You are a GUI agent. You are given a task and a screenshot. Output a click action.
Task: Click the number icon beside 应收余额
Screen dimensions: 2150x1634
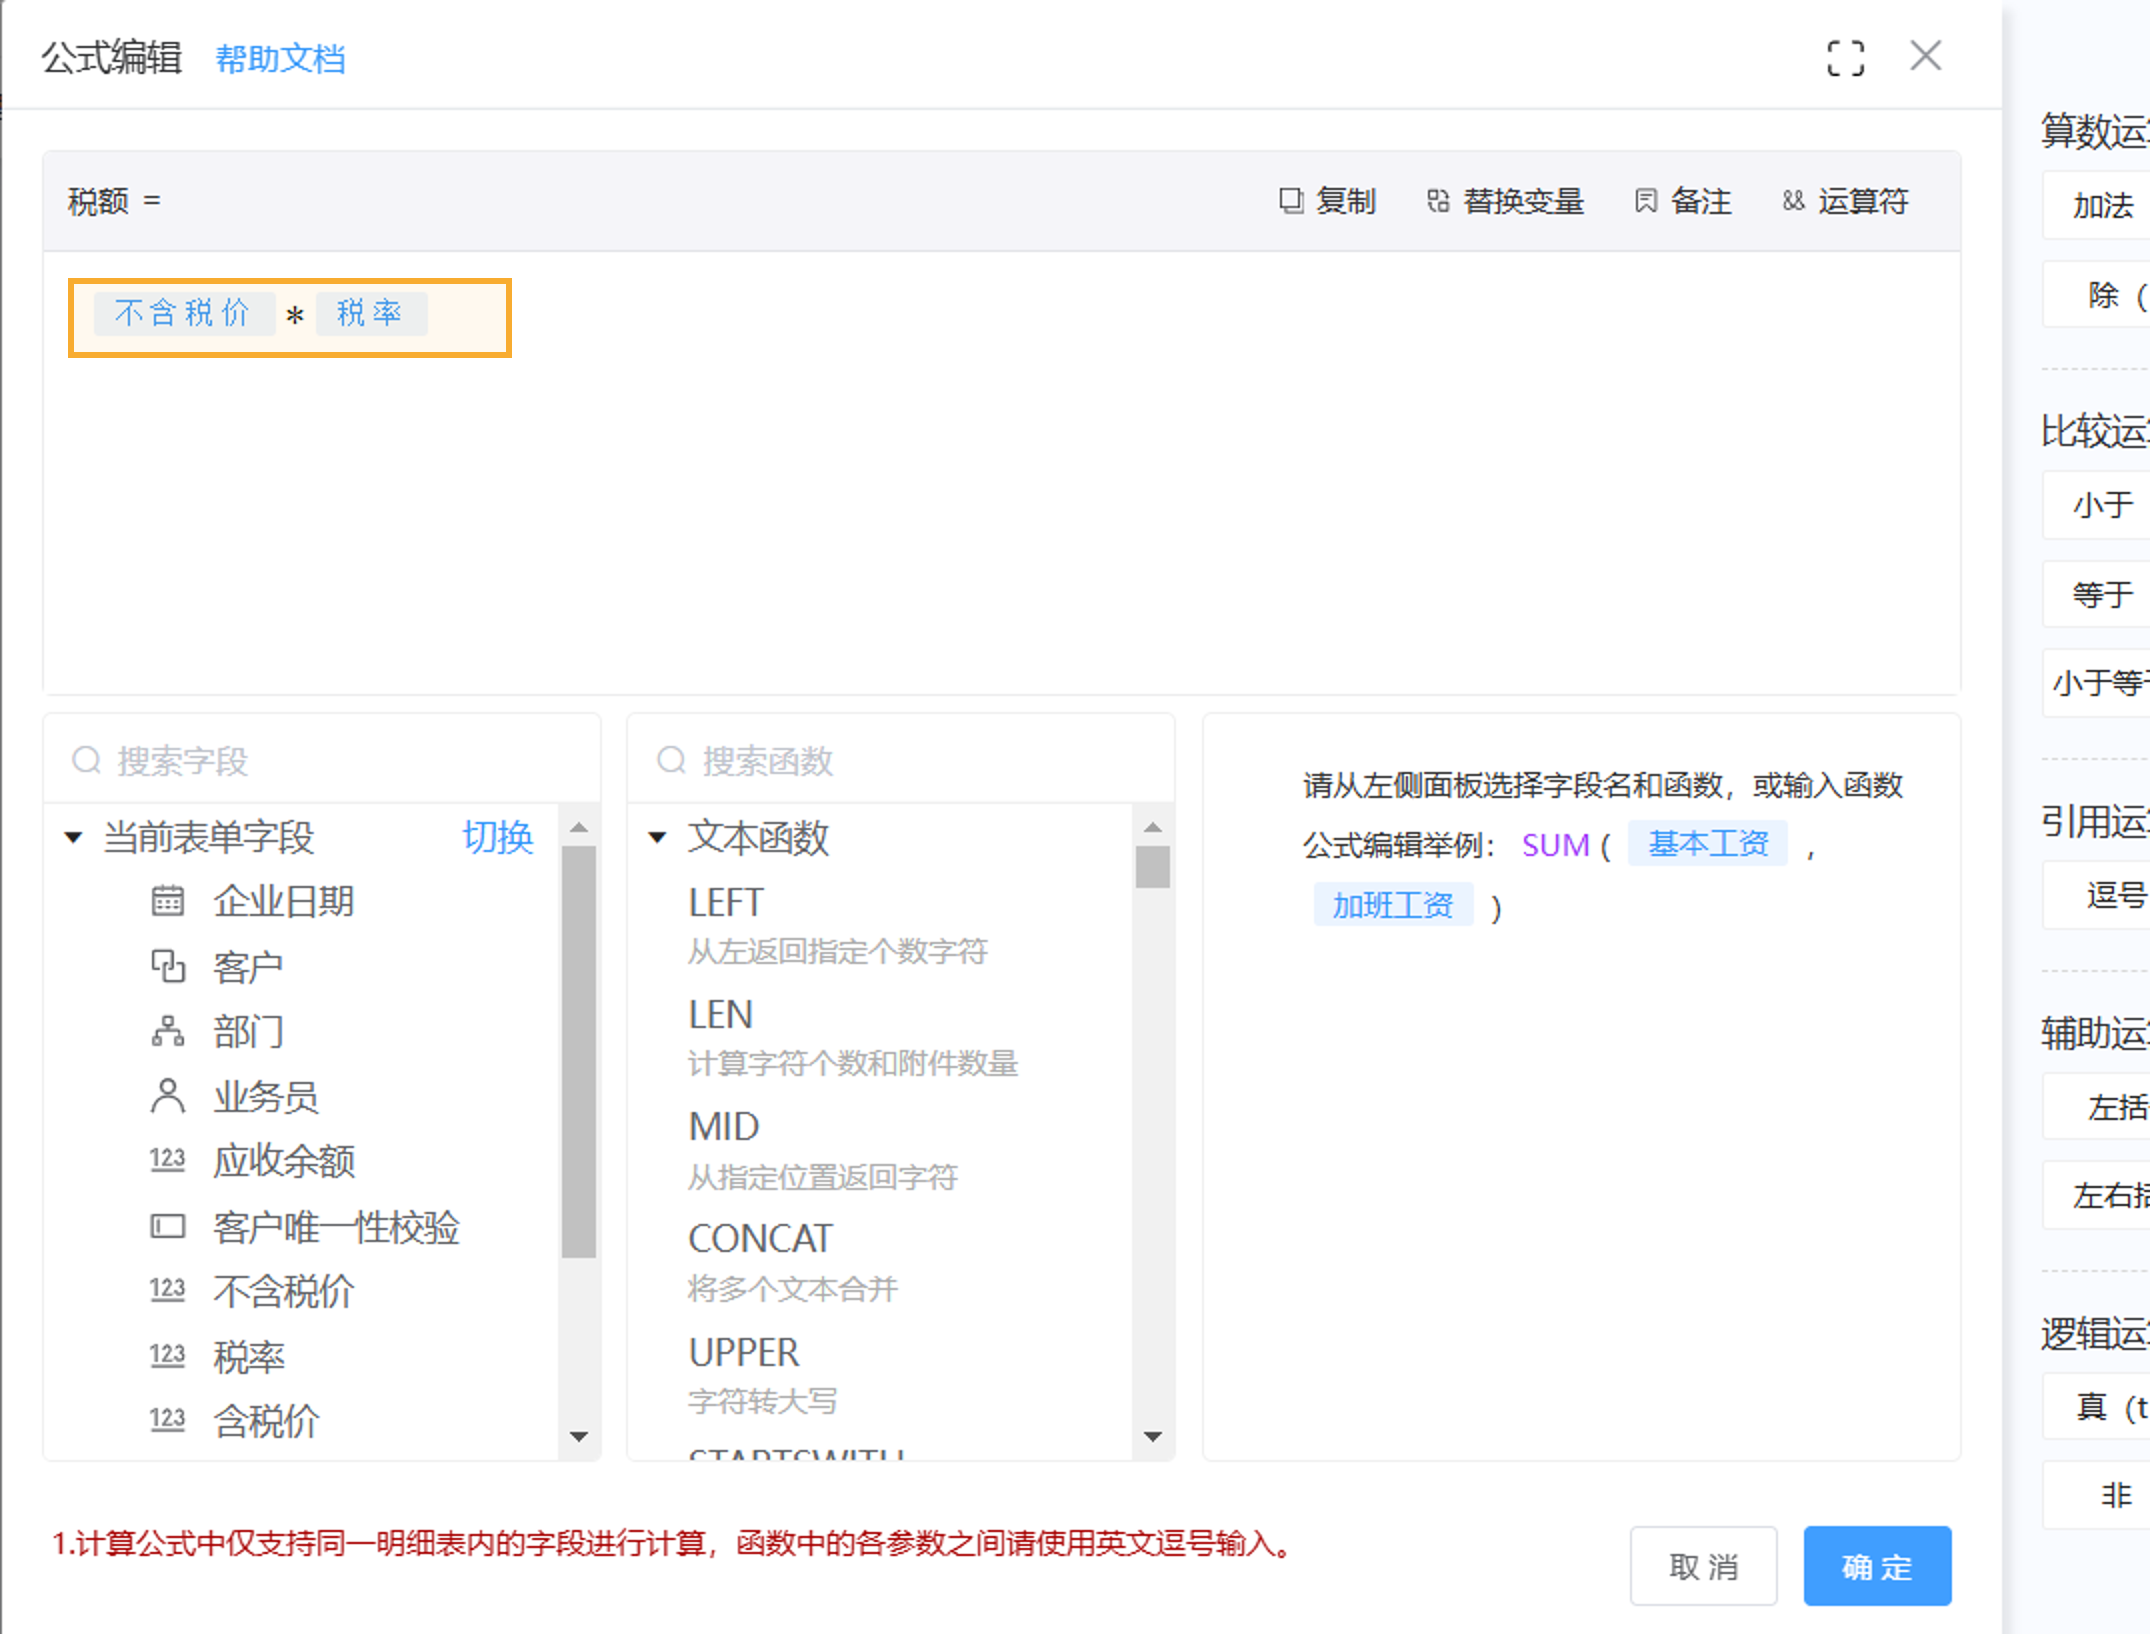pyautogui.click(x=168, y=1160)
